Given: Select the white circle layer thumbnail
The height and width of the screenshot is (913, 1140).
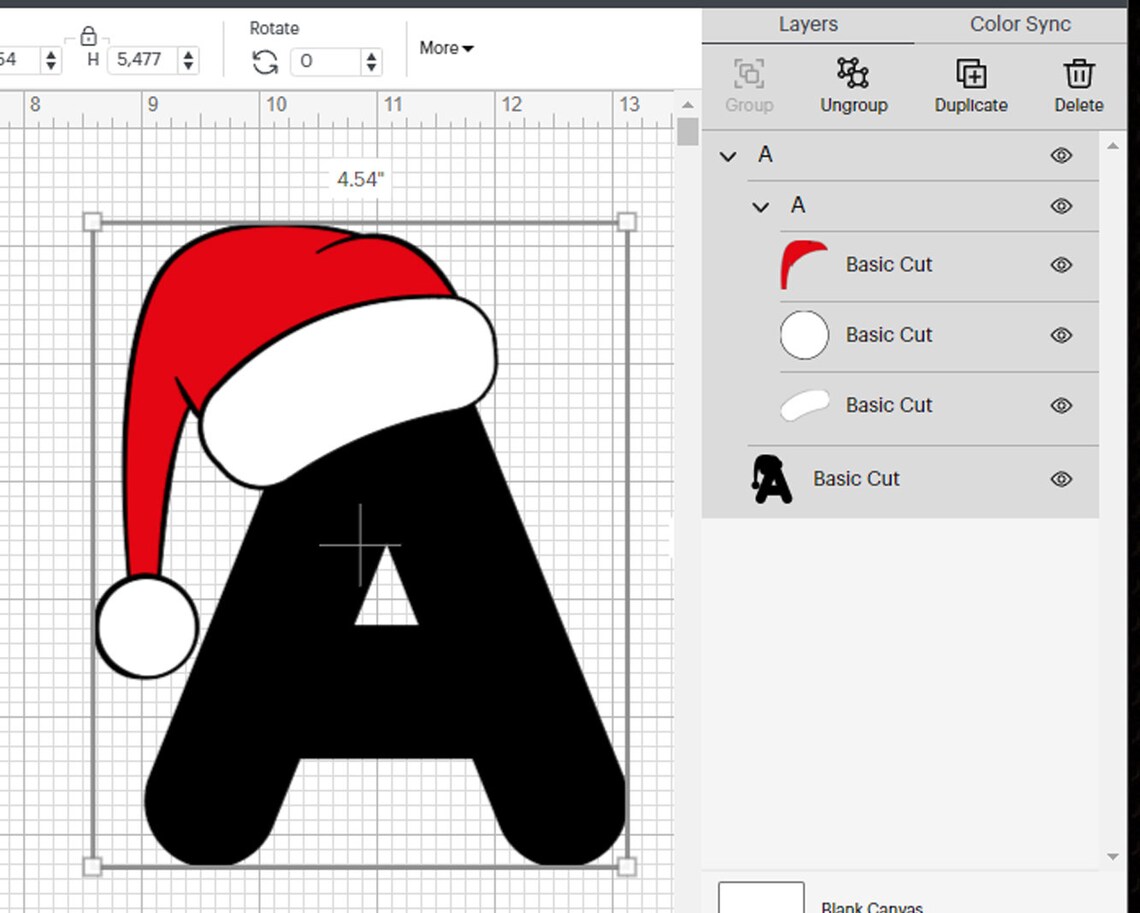Looking at the screenshot, I should 803,335.
